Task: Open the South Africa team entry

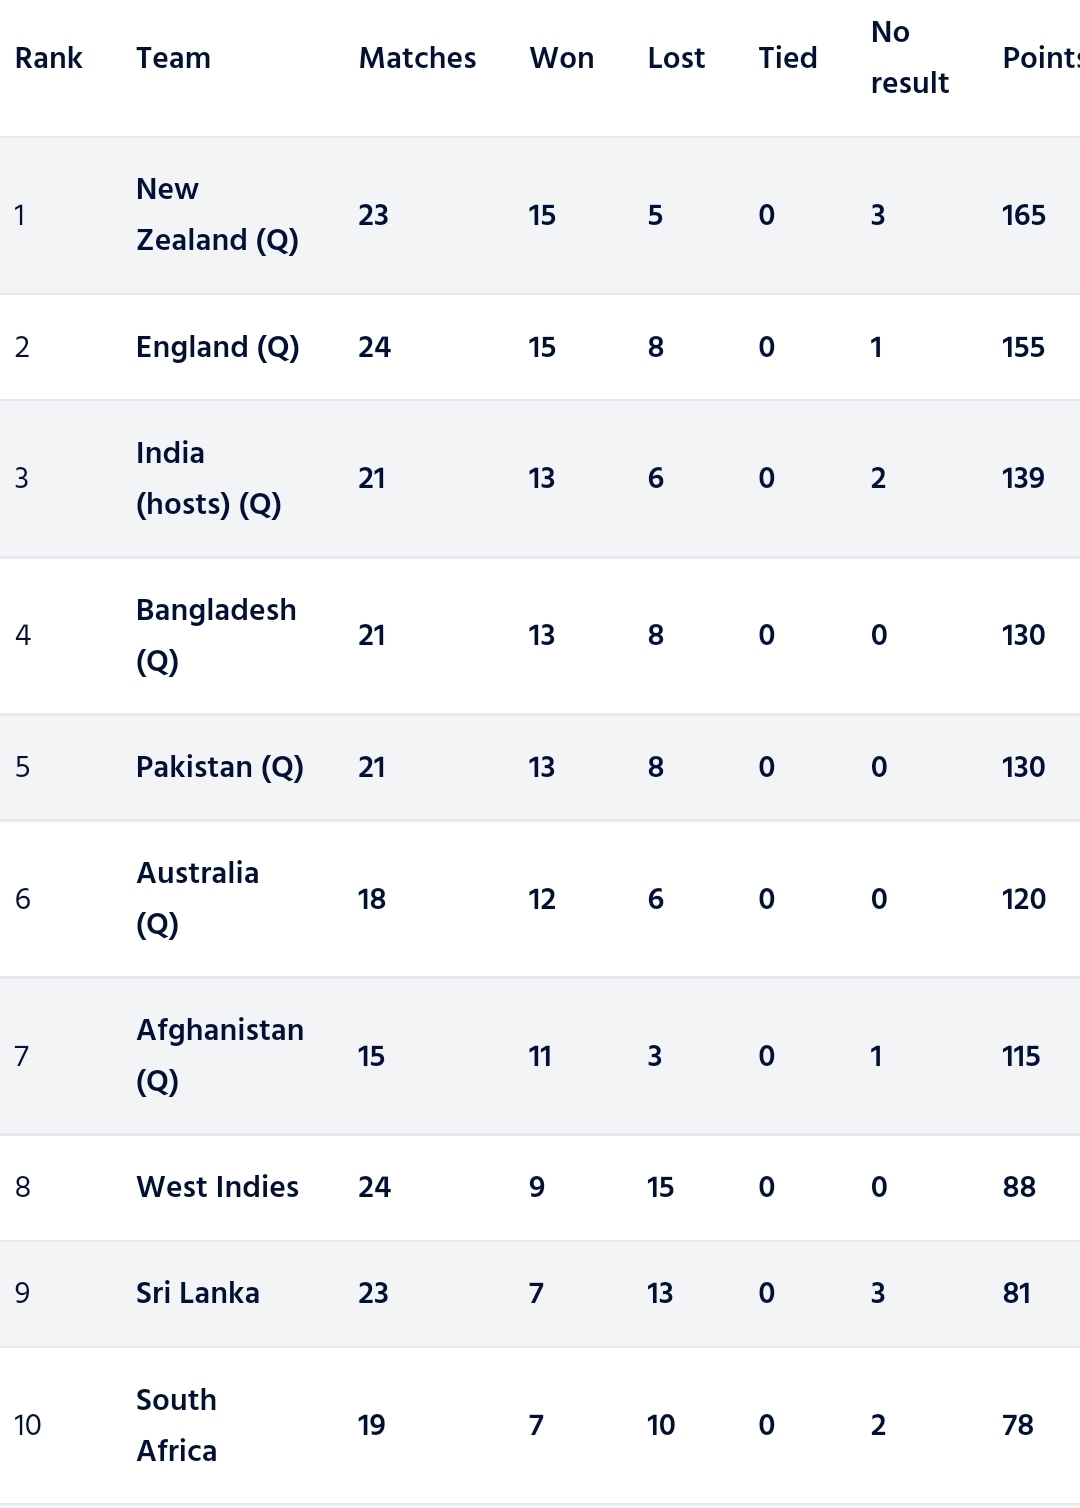Action: click(x=176, y=1425)
